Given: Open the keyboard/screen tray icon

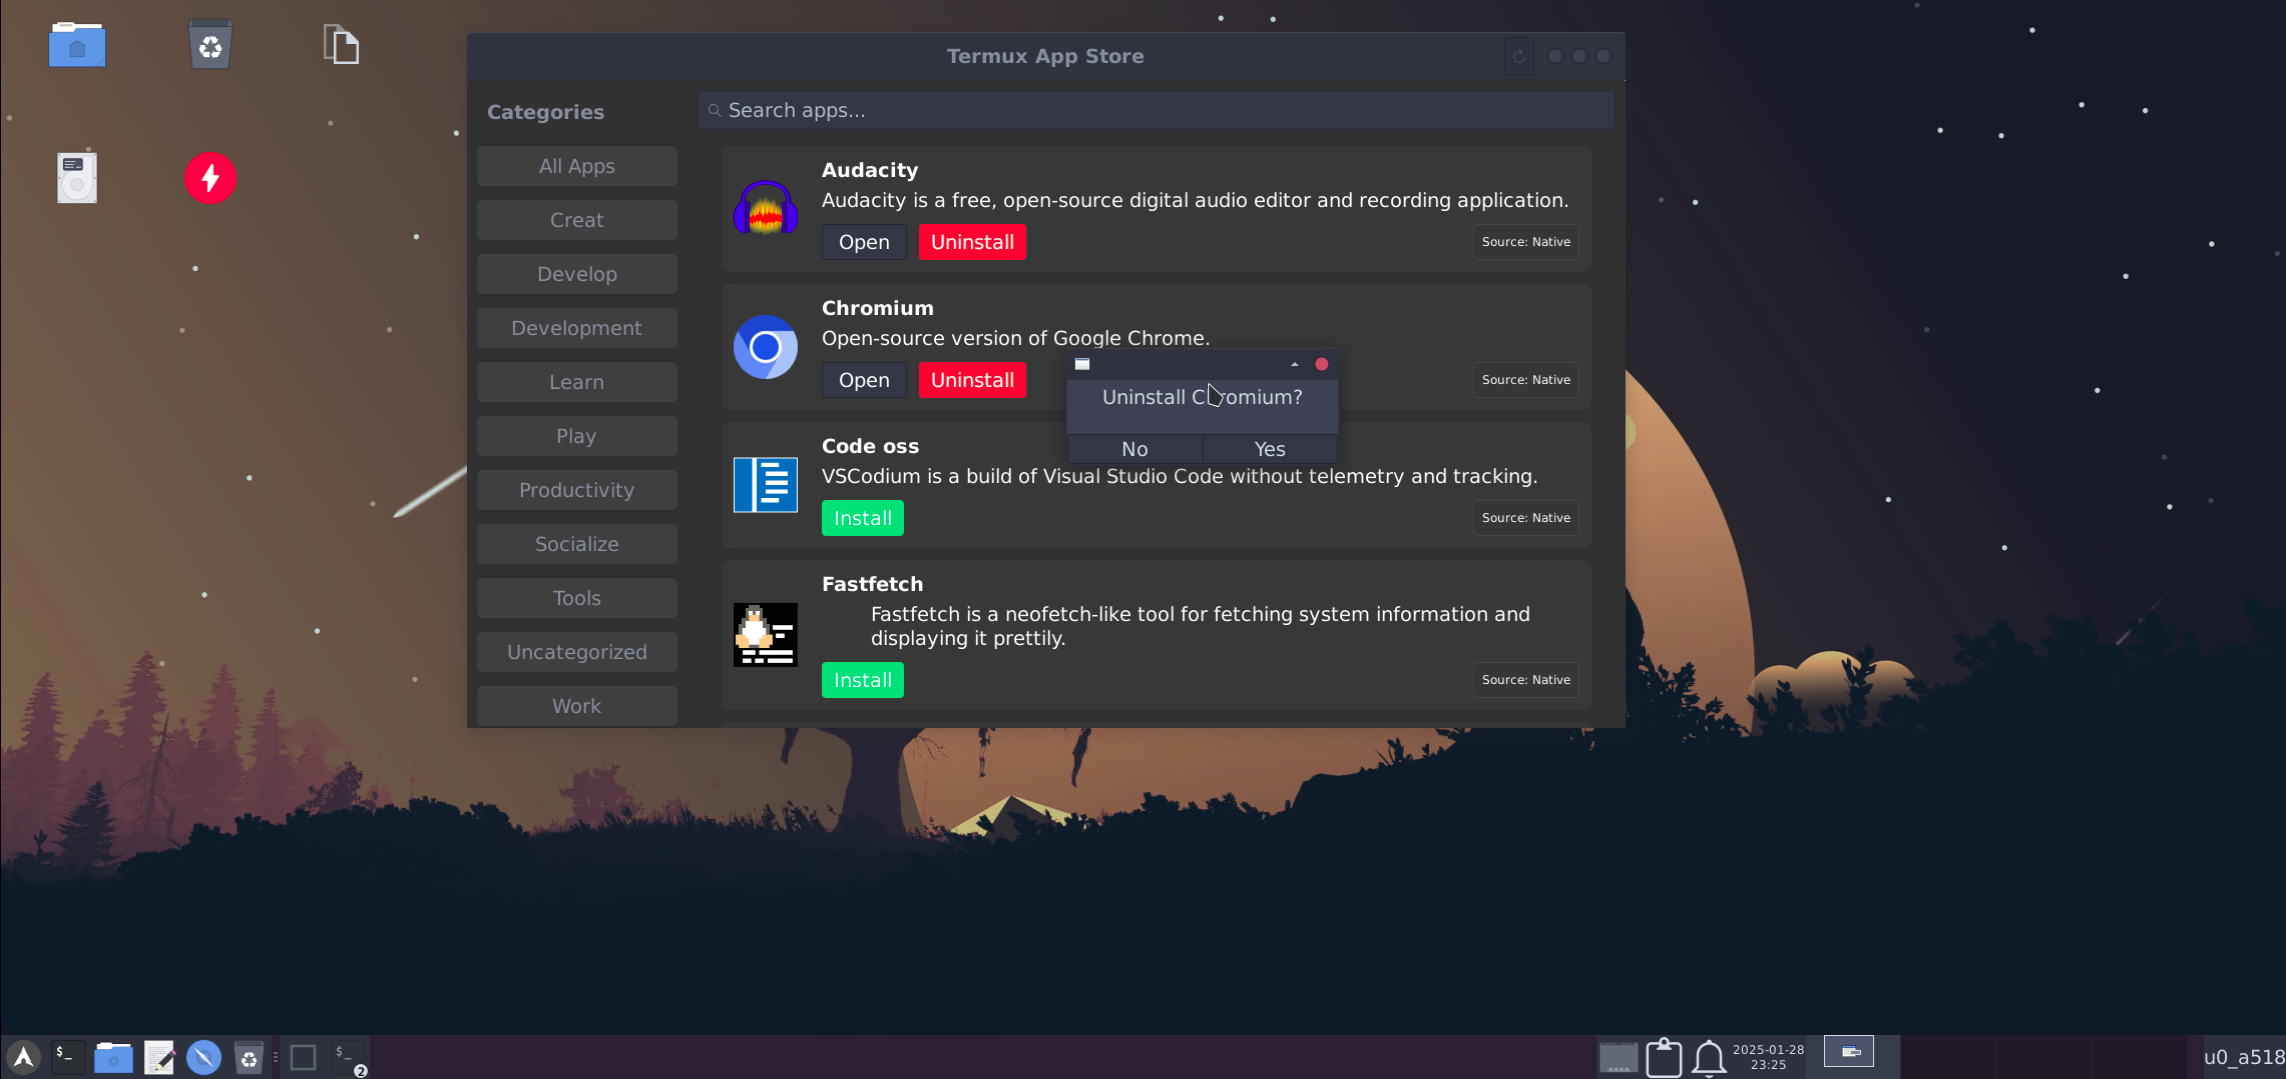Looking at the screenshot, I should point(1617,1057).
